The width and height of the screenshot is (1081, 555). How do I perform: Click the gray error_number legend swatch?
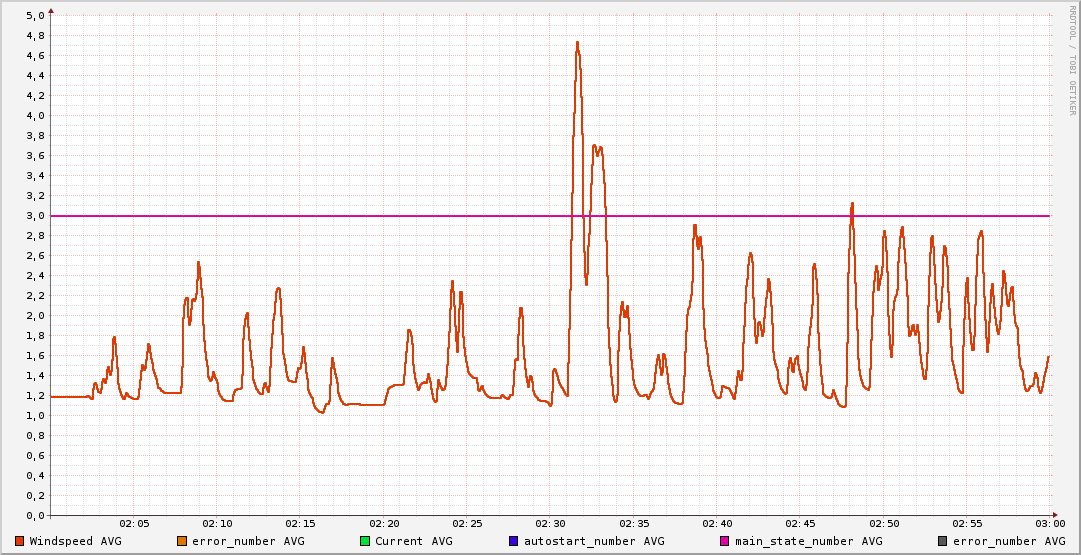(x=942, y=541)
